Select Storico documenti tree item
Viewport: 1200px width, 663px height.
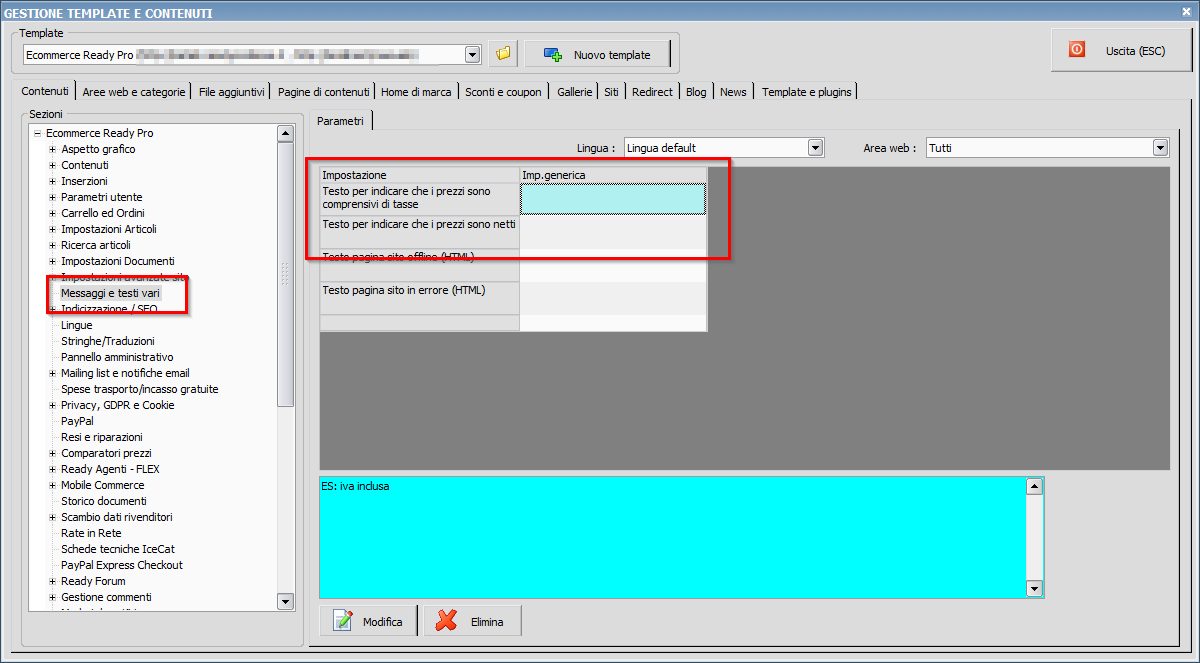pyautogui.click(x=103, y=501)
